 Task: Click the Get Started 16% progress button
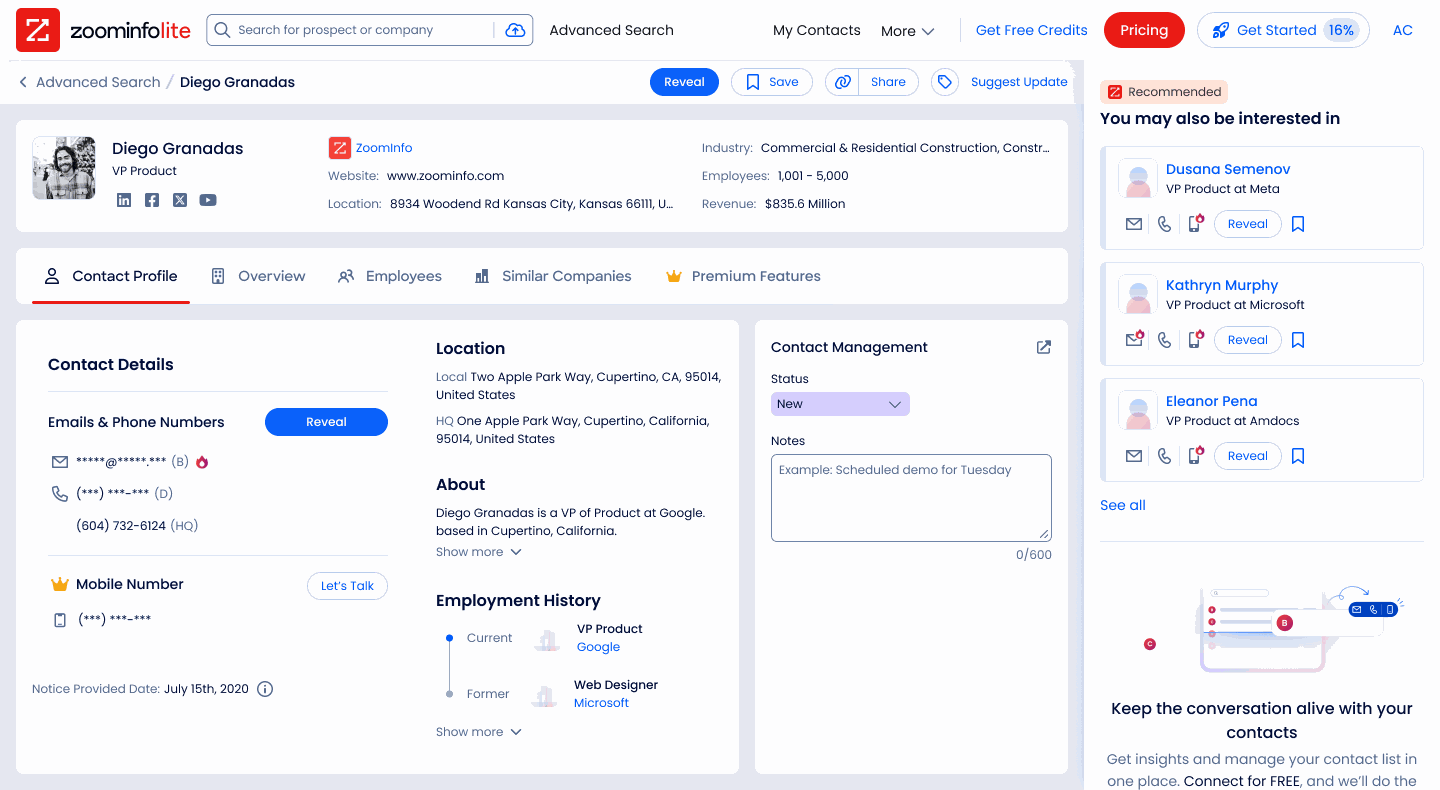pos(1283,30)
